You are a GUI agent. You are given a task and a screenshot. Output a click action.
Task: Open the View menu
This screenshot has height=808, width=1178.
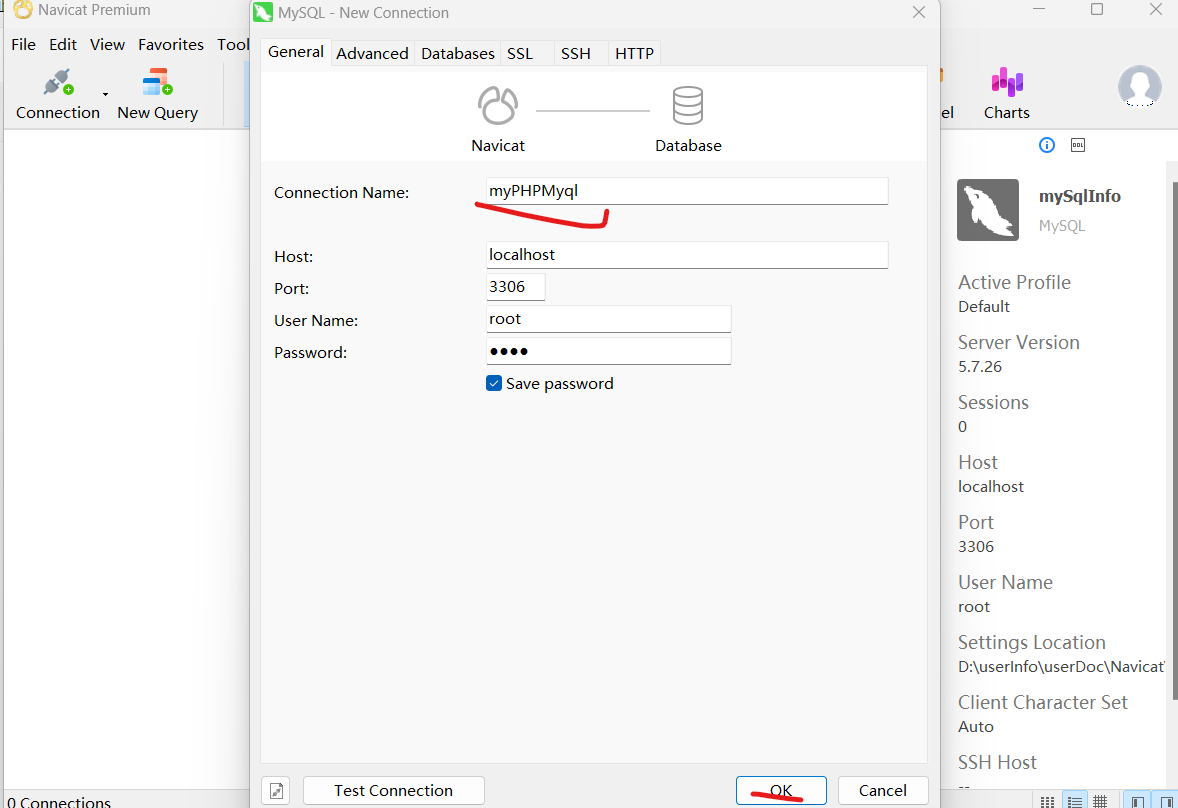[x=107, y=44]
